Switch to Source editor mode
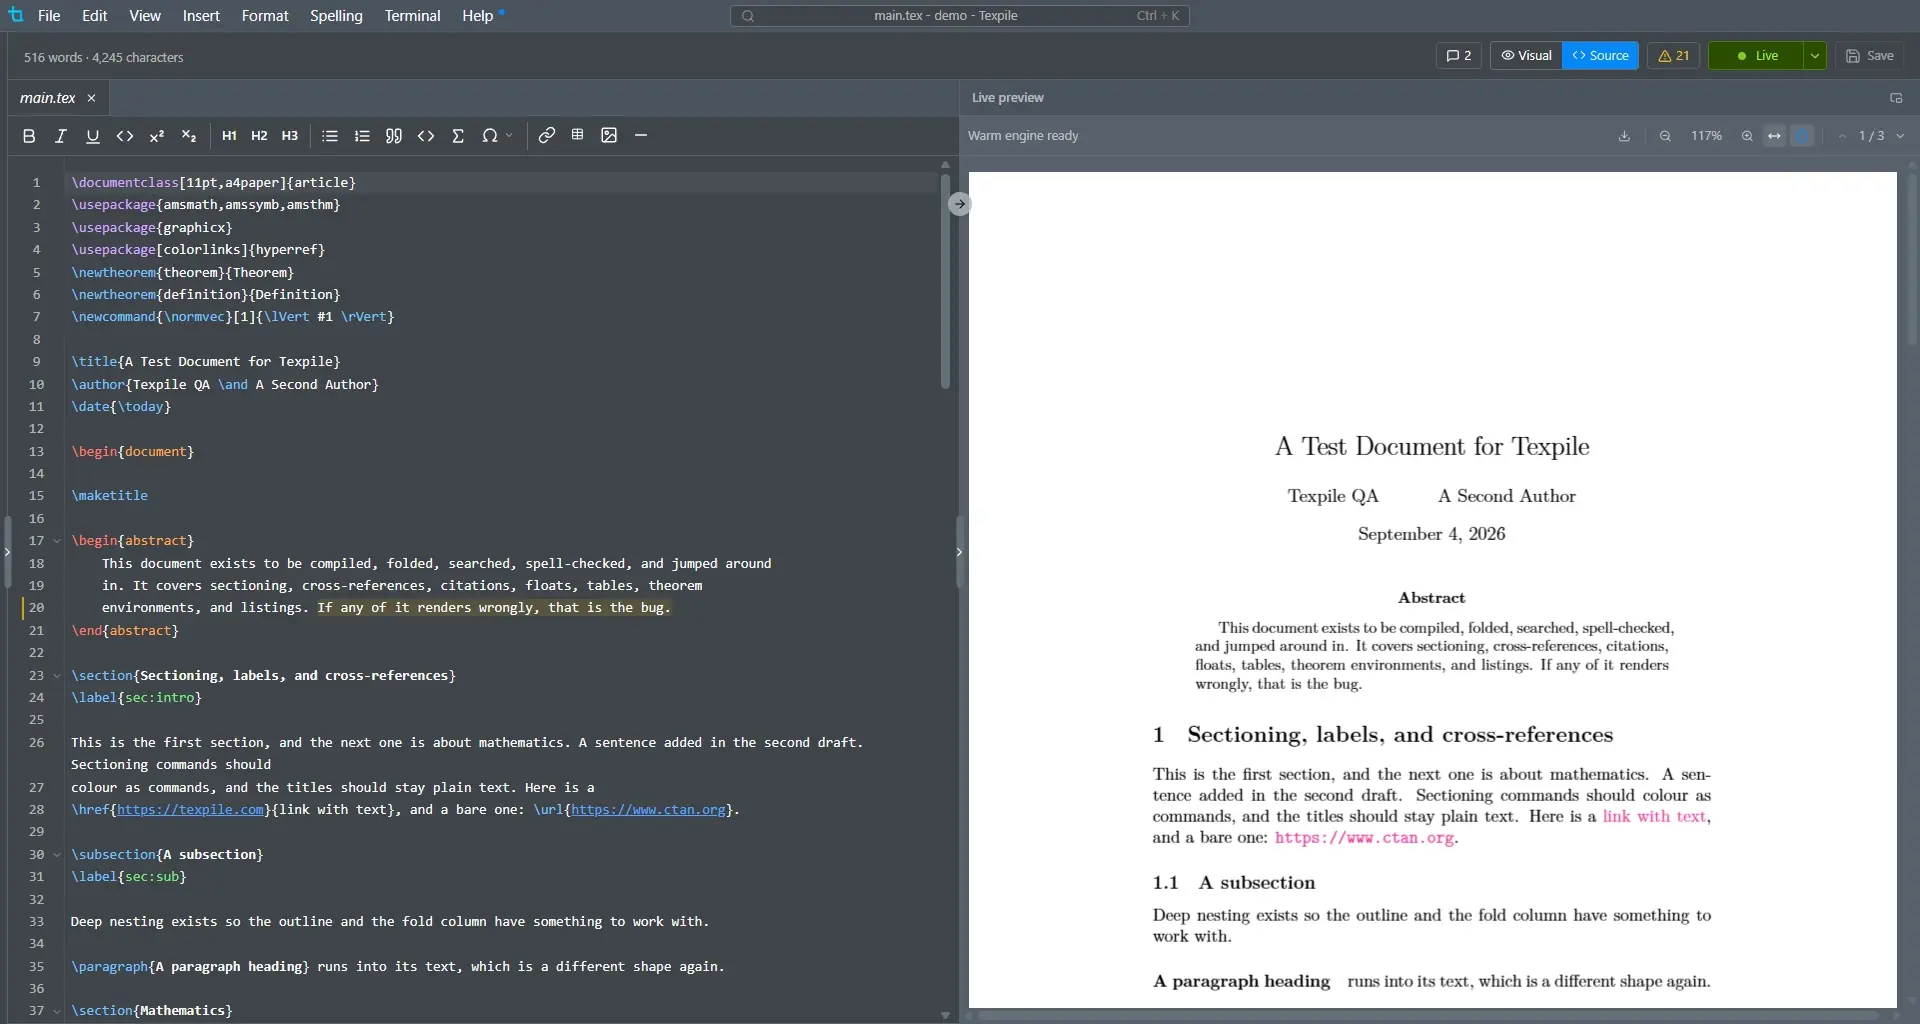Viewport: 1920px width, 1024px height. click(x=1600, y=56)
